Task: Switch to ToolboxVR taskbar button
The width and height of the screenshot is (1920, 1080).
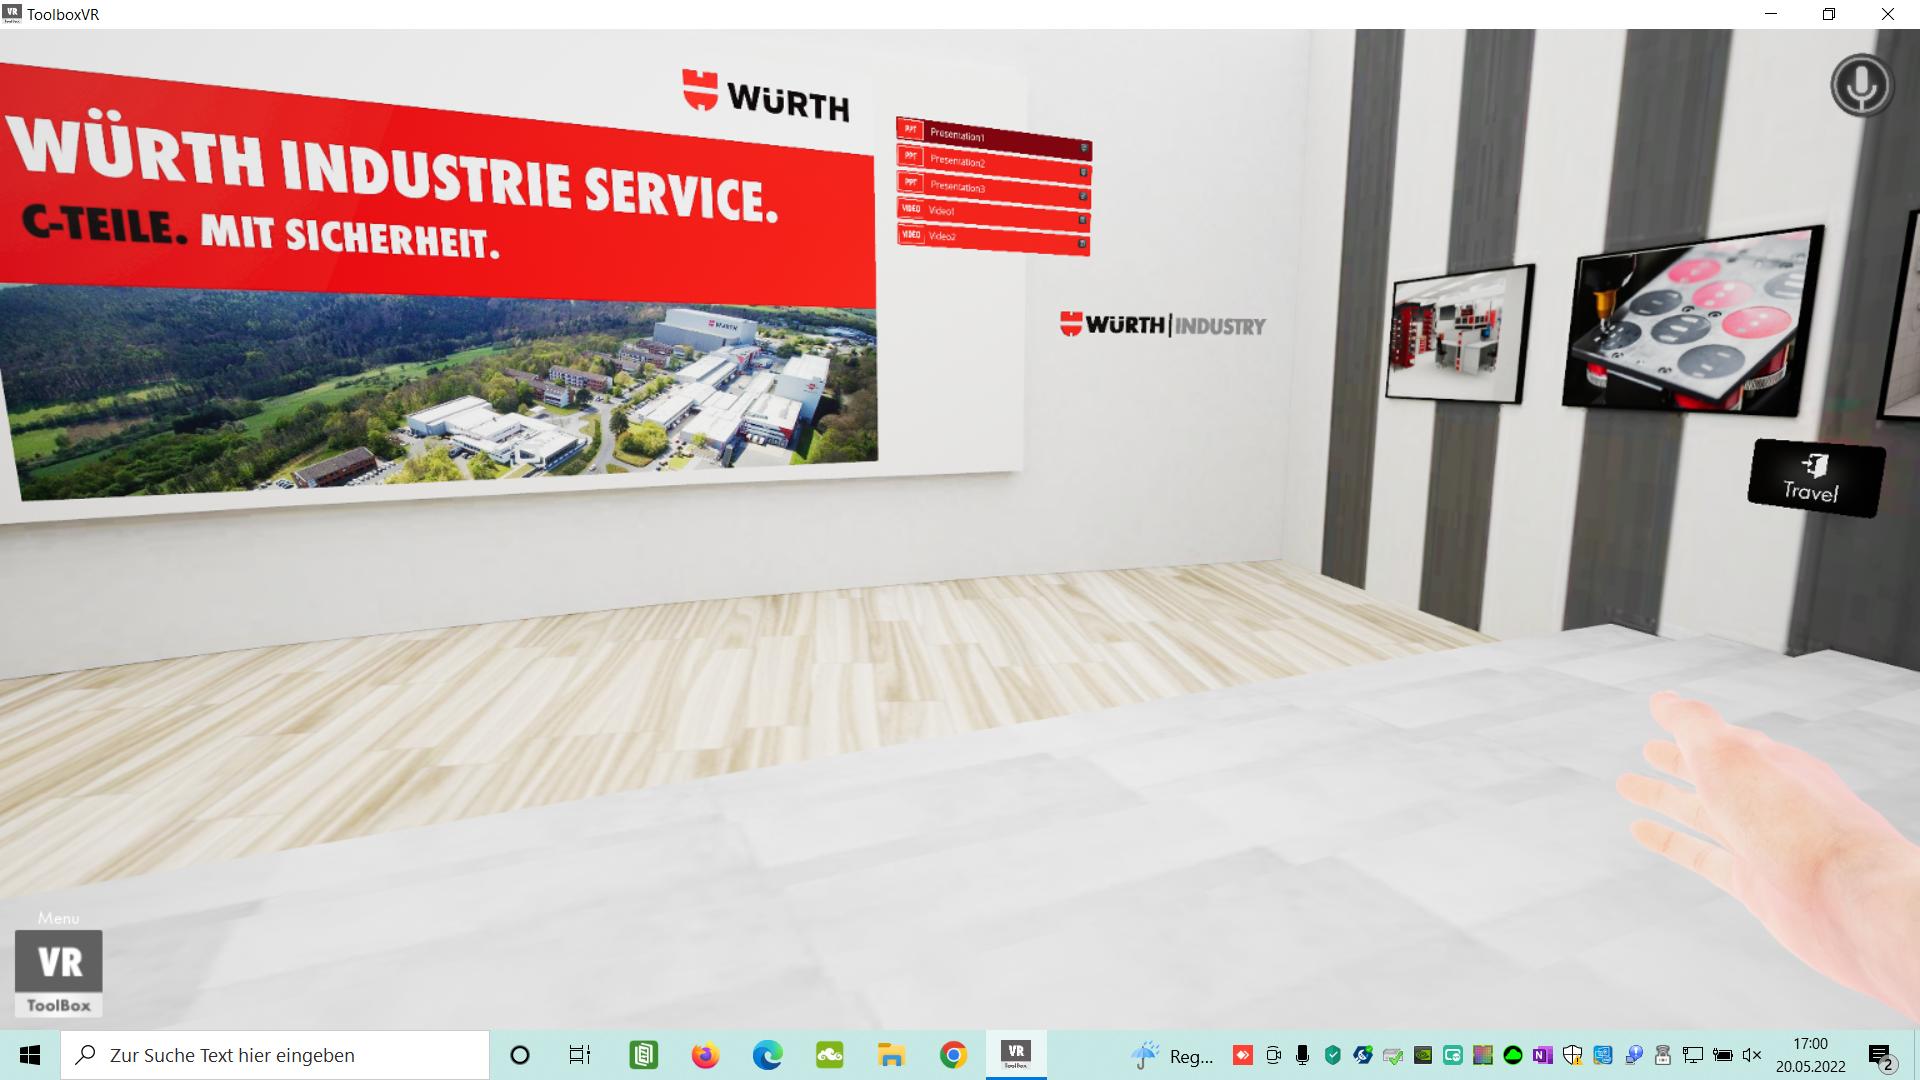Action: click(1016, 1055)
